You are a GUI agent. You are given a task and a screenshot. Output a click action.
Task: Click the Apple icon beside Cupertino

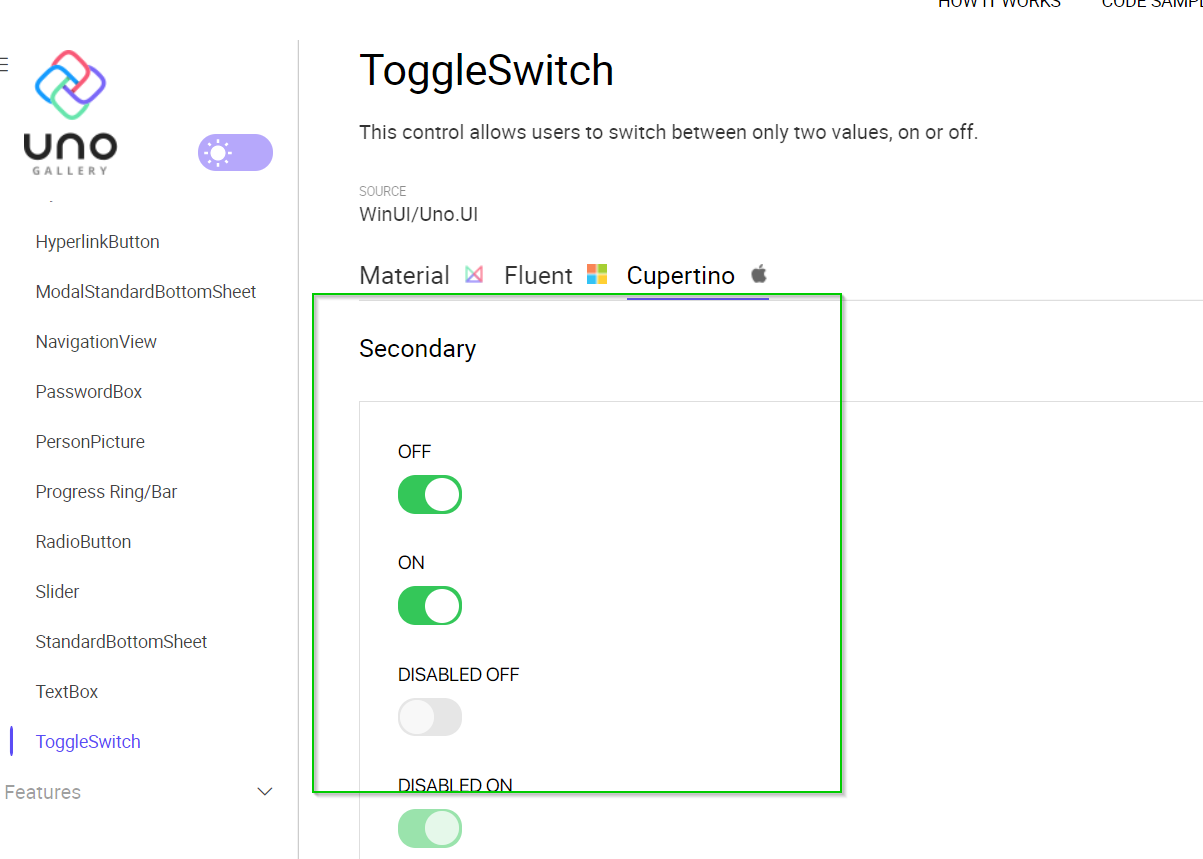coord(758,274)
